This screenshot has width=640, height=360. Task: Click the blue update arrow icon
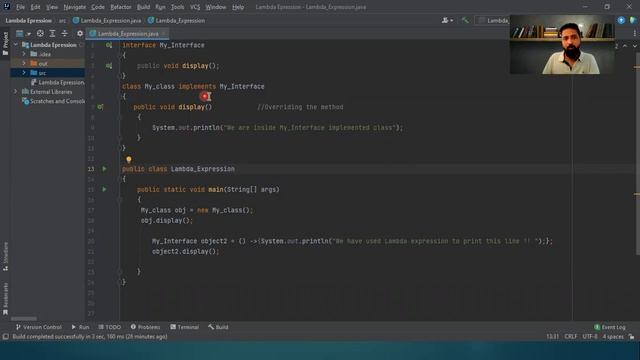[x=621, y=20]
